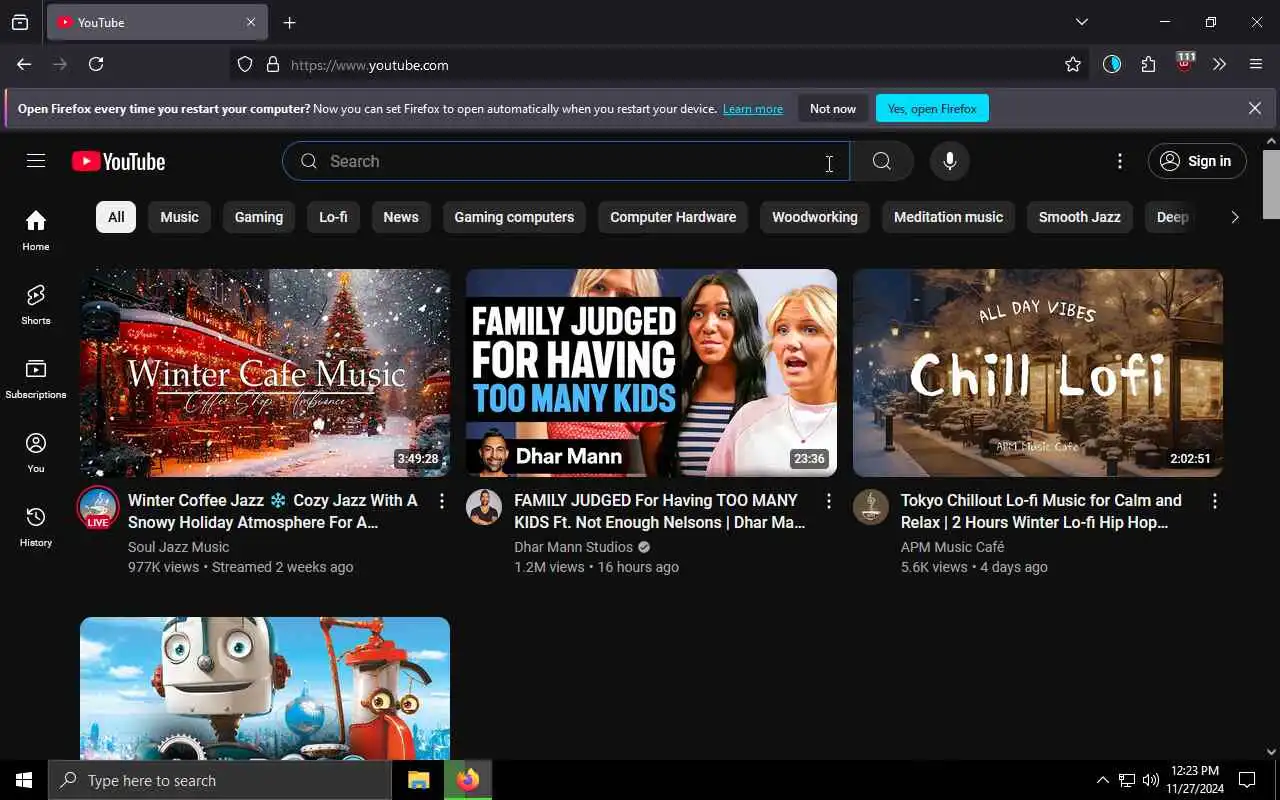Focus the YouTube search field

tap(566, 161)
